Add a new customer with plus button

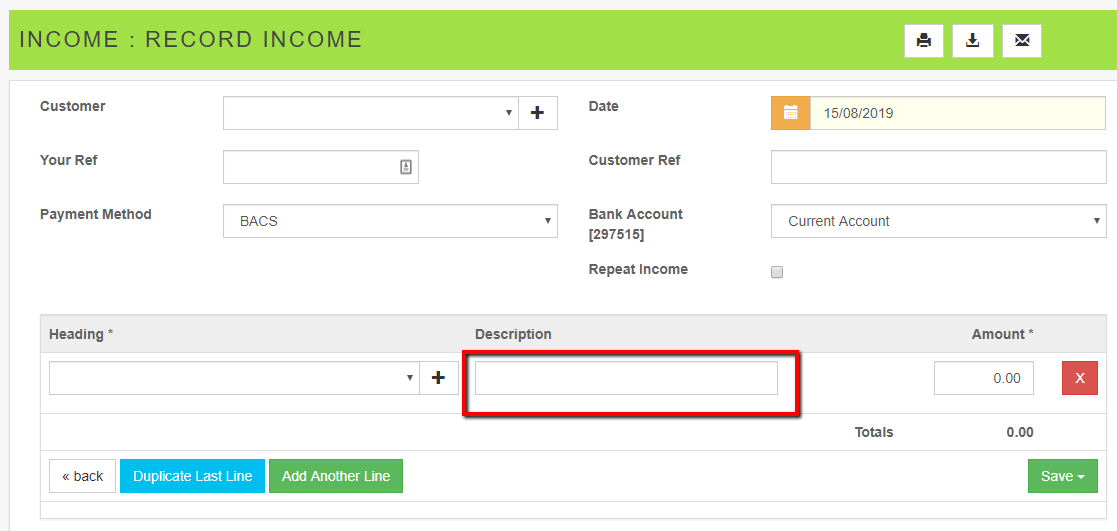tap(538, 113)
